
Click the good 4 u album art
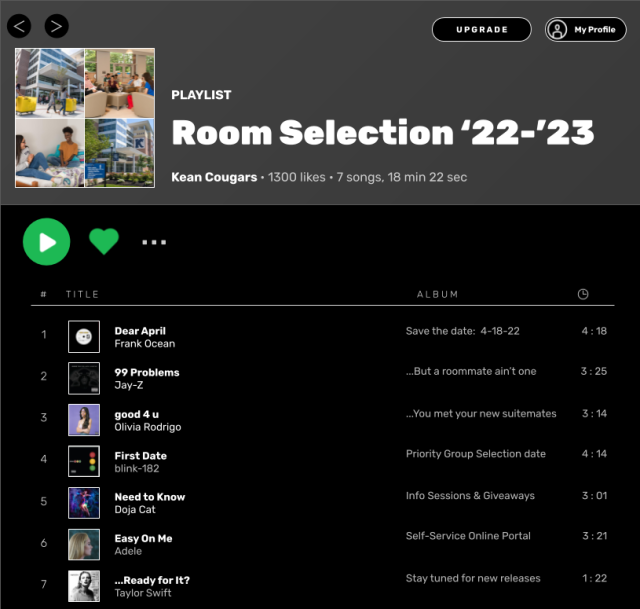84,420
